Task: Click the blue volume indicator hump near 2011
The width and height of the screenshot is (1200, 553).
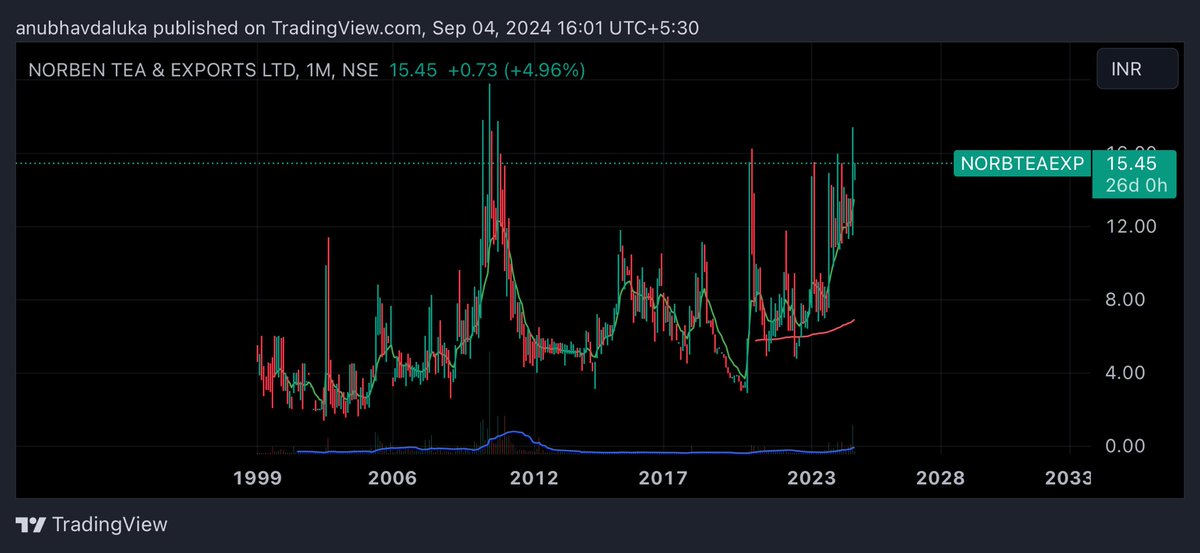Action: point(513,434)
